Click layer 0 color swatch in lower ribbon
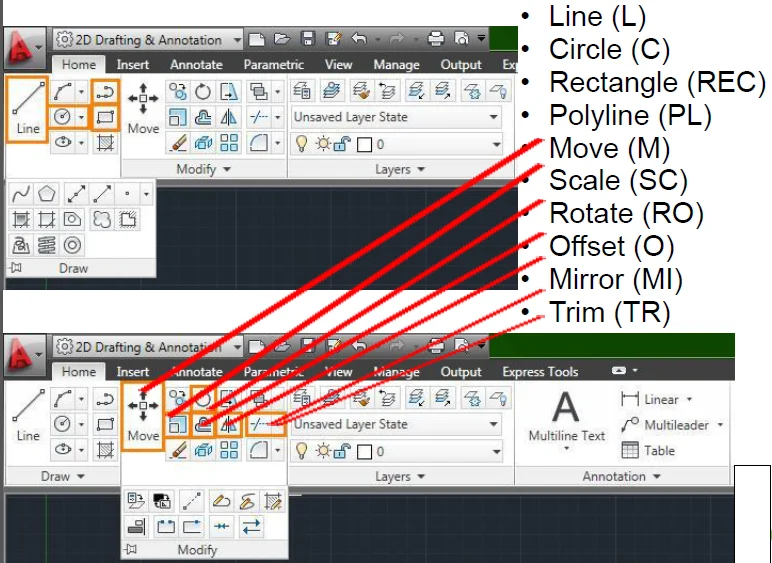The height and width of the screenshot is (563, 772). click(x=364, y=451)
